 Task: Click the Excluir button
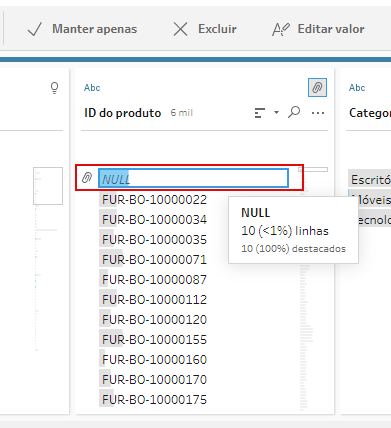coord(205,29)
